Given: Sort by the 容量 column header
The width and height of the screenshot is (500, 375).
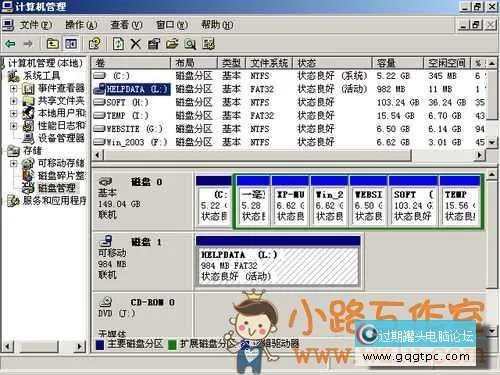Looking at the screenshot, I should (x=398, y=63).
